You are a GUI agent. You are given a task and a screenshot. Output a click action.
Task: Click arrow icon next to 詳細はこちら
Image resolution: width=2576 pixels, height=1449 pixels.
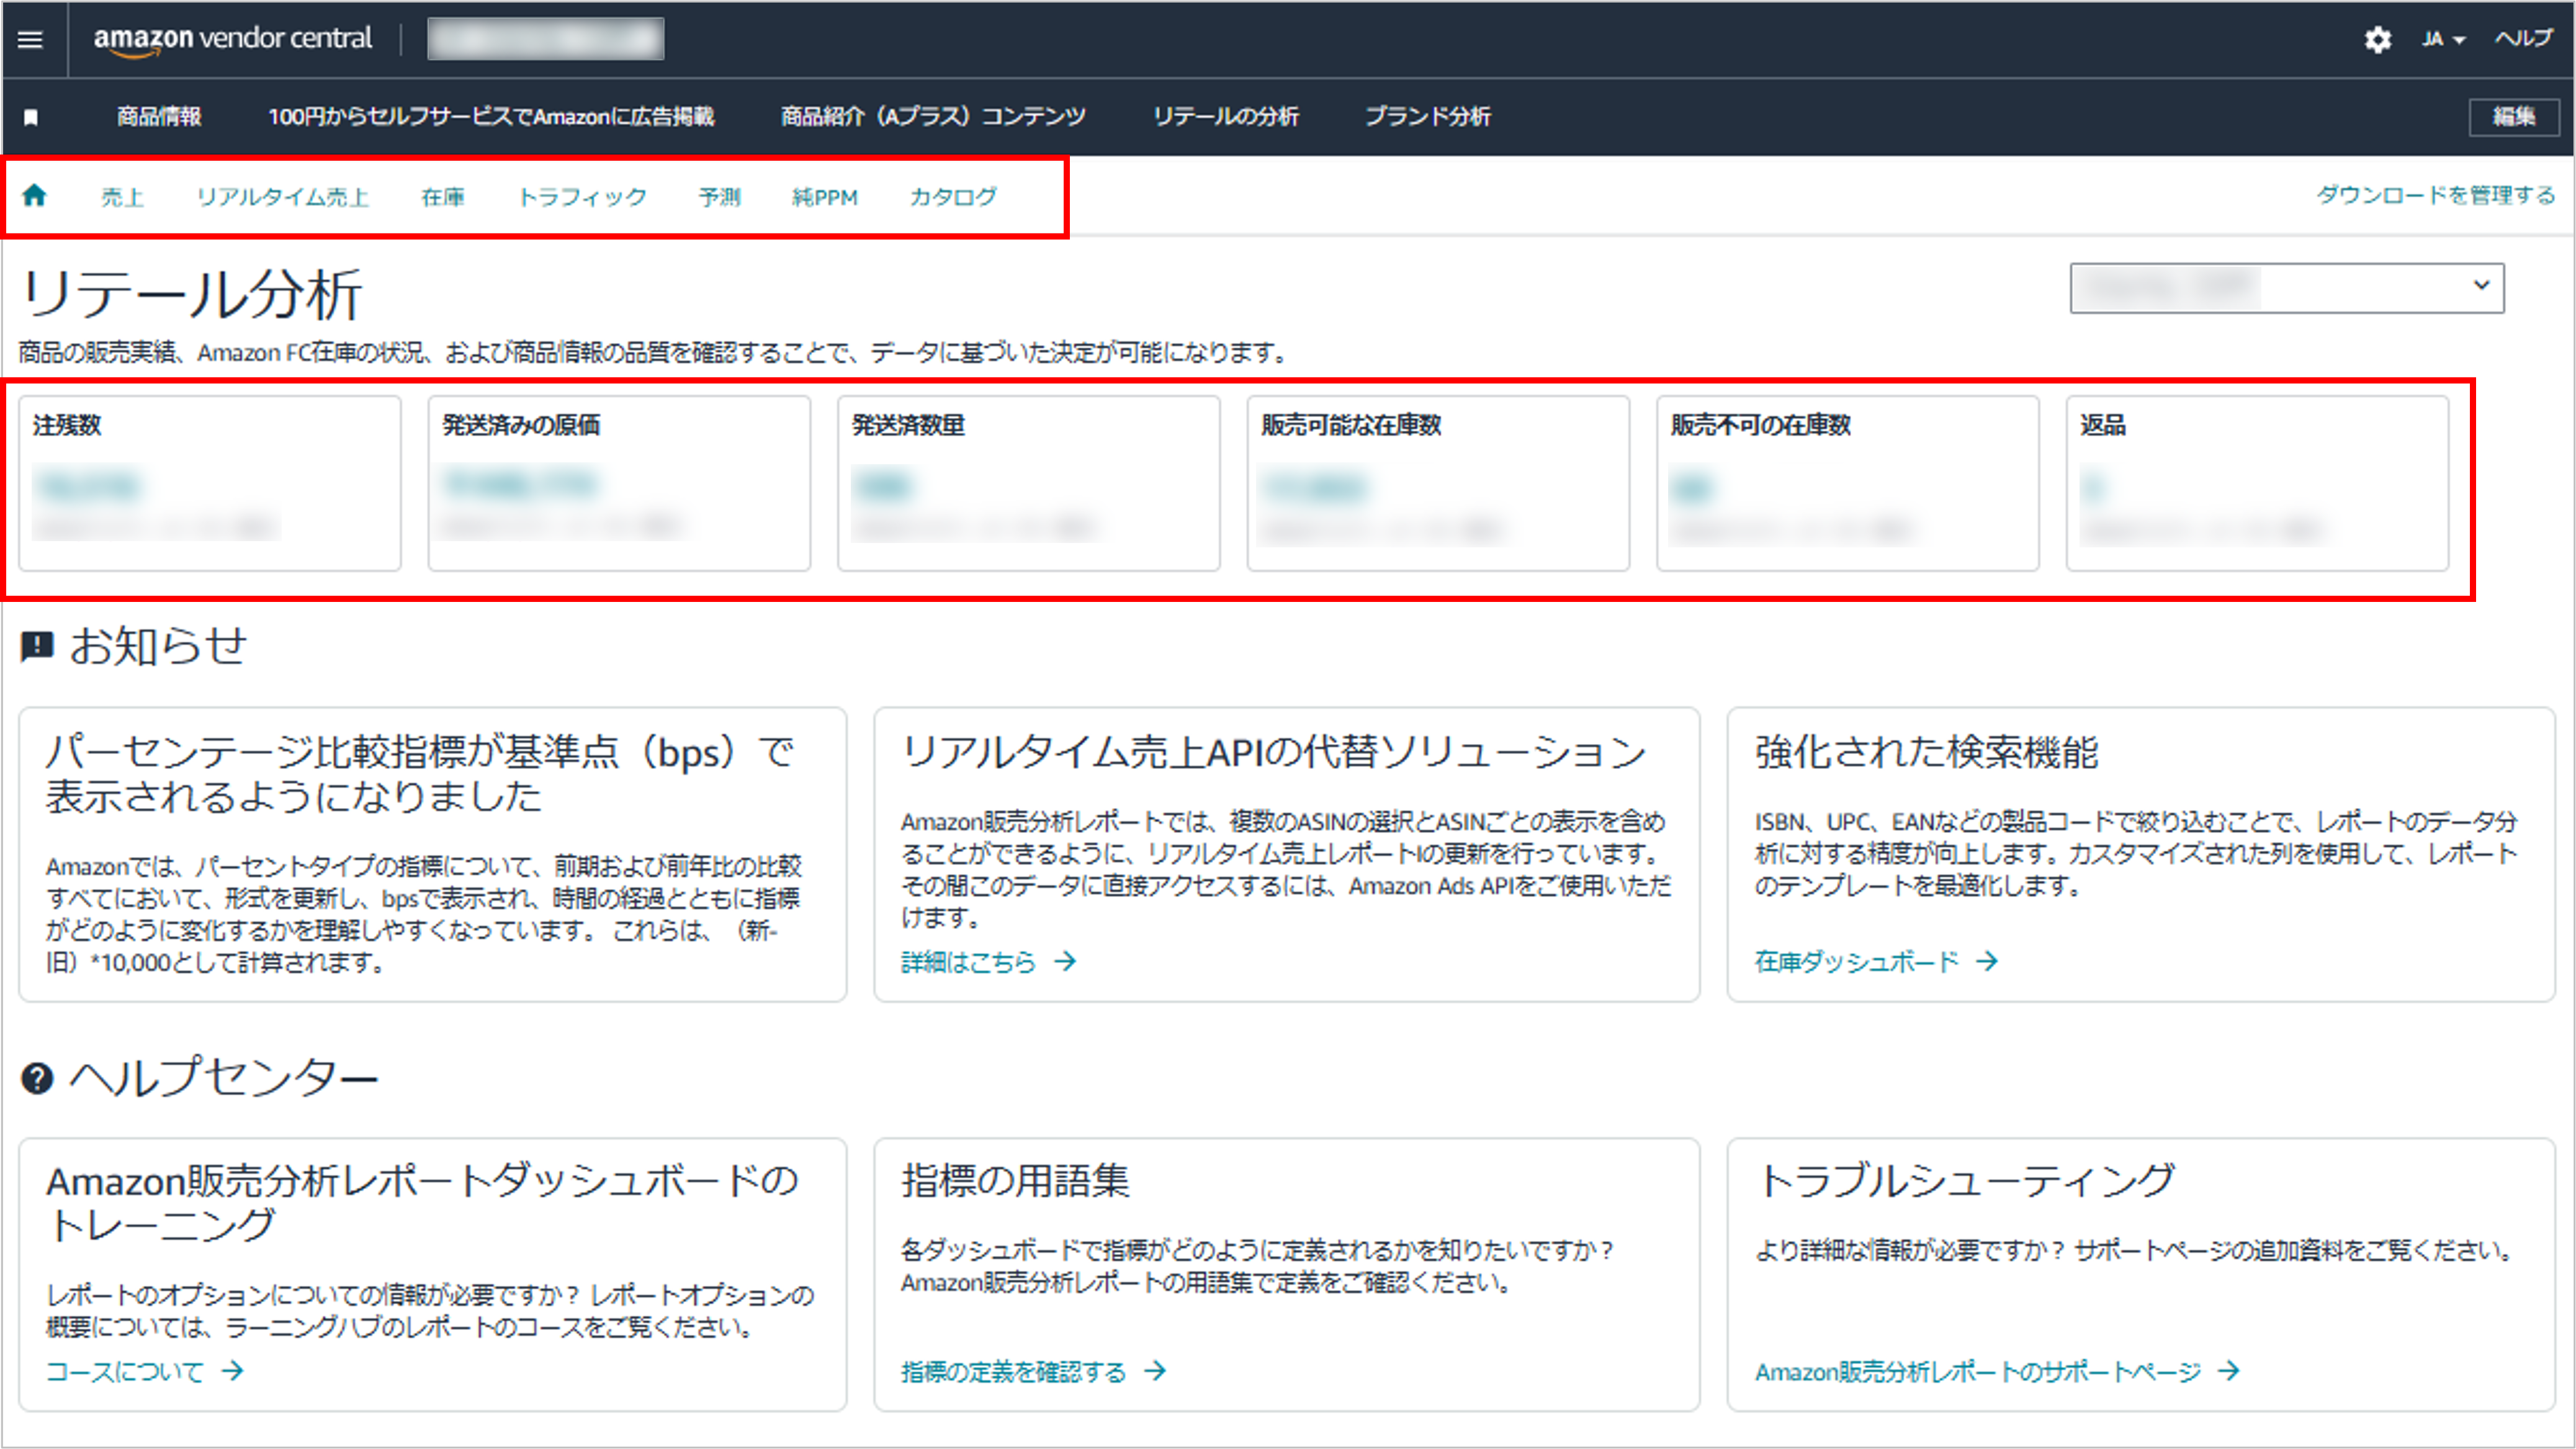(1066, 961)
